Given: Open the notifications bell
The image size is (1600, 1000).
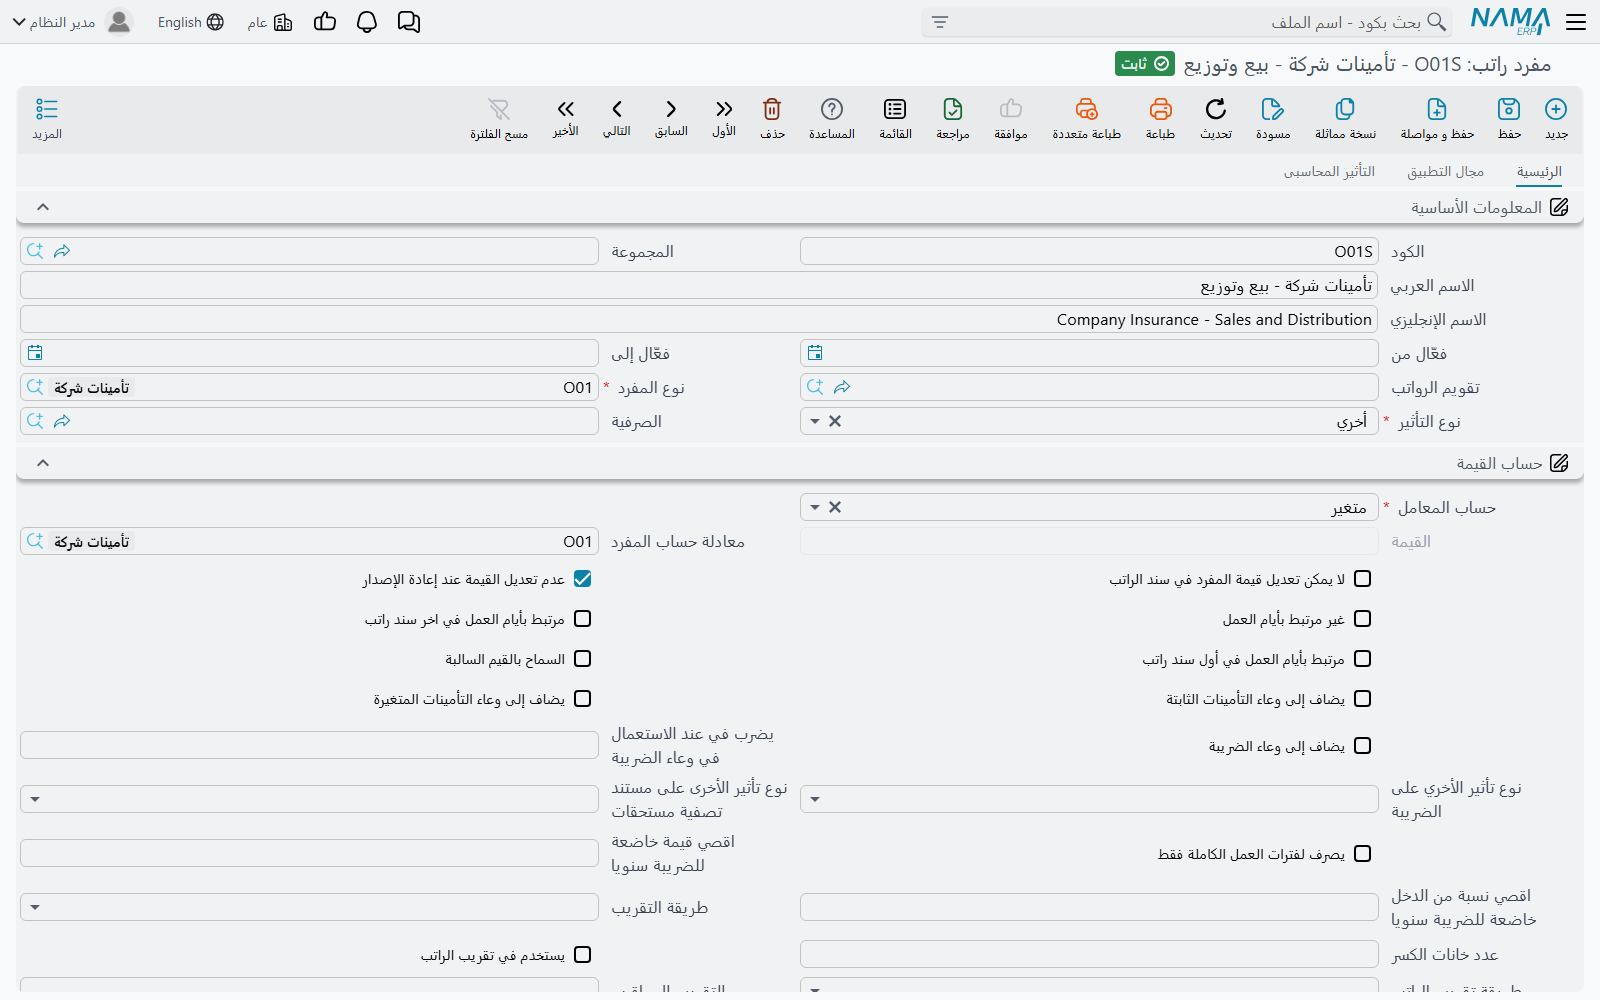Looking at the screenshot, I should click(x=367, y=22).
